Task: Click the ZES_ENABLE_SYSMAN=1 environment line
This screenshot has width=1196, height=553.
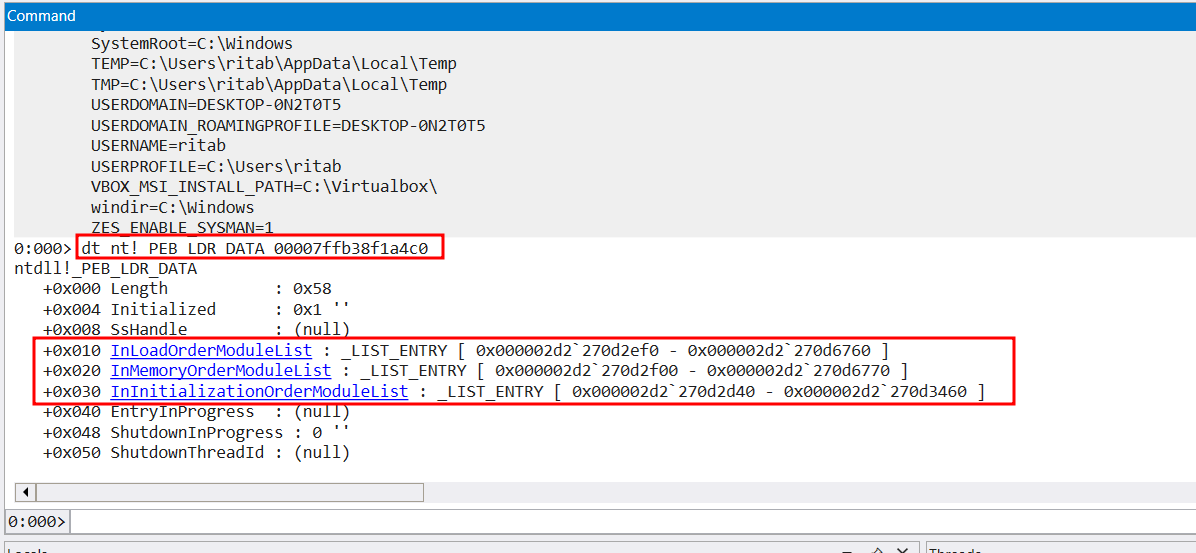Action: click(x=182, y=228)
